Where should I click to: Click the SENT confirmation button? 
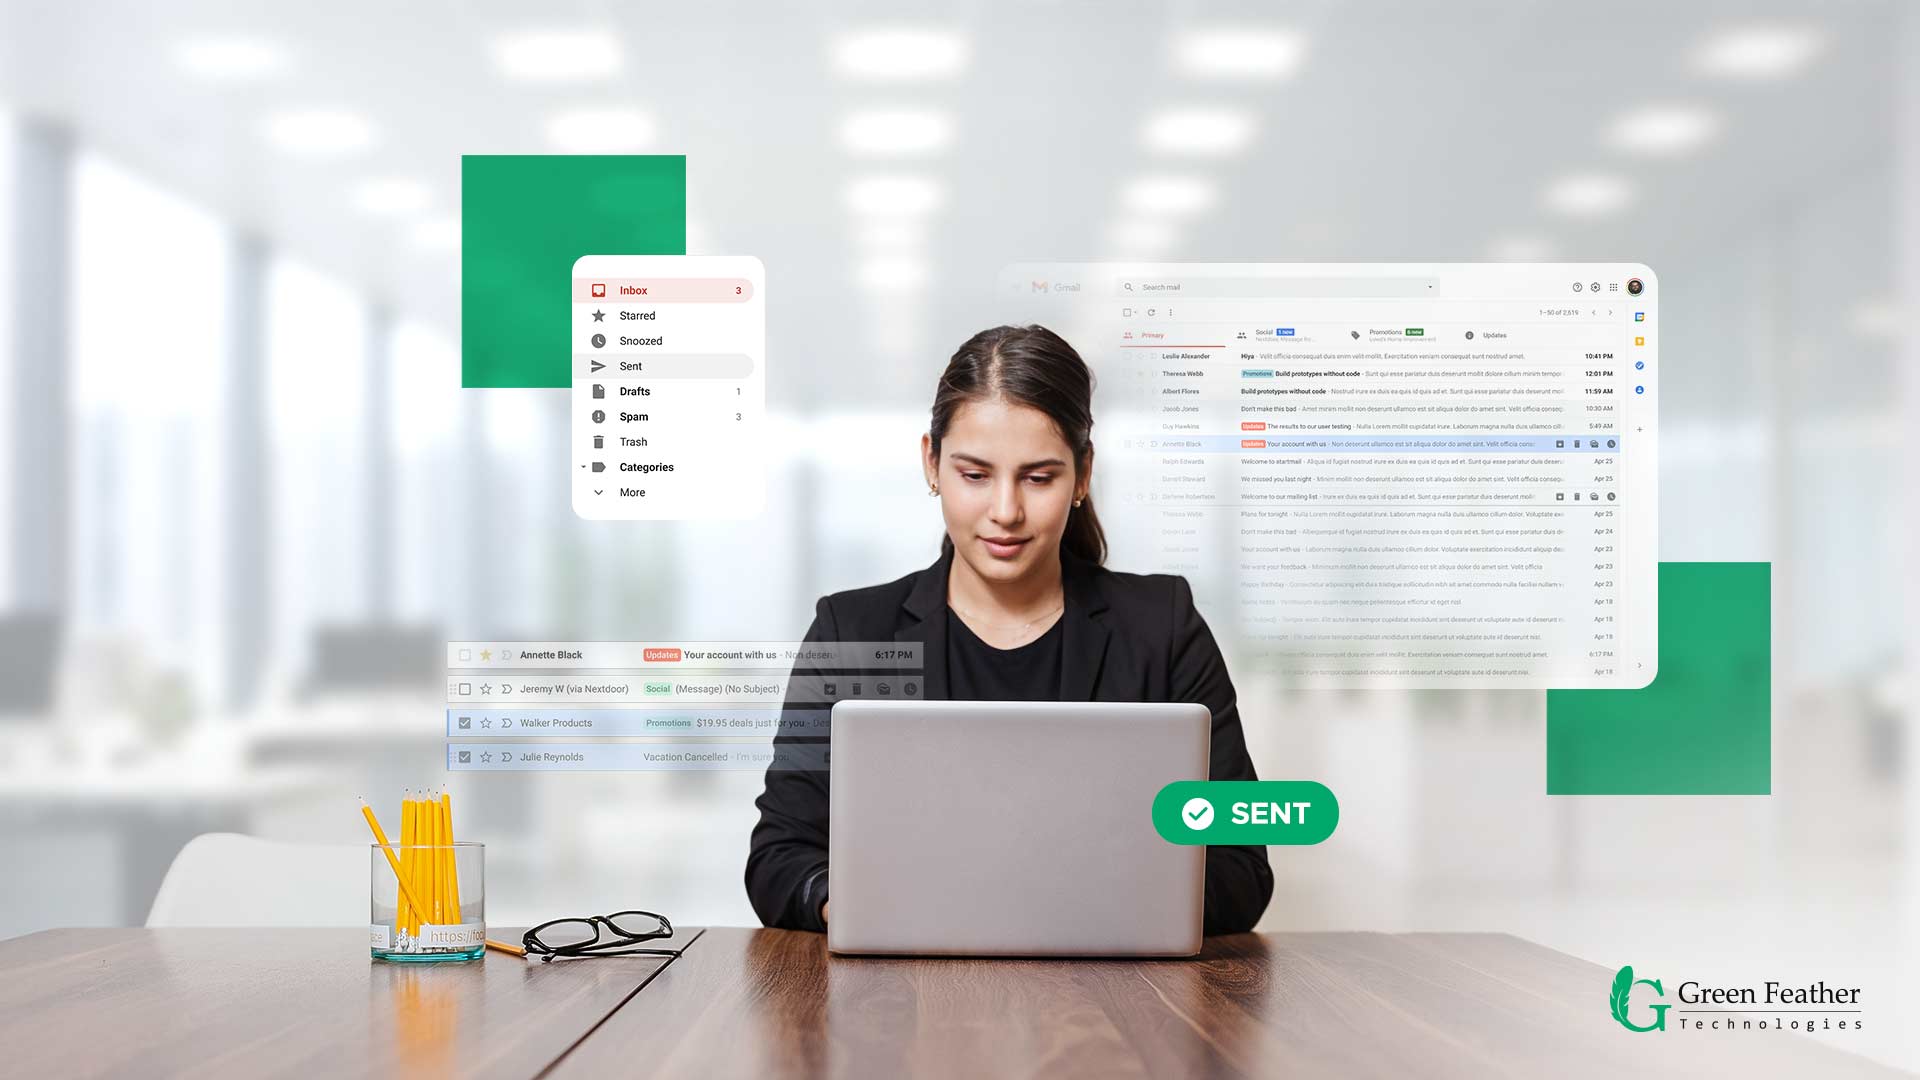1244,814
